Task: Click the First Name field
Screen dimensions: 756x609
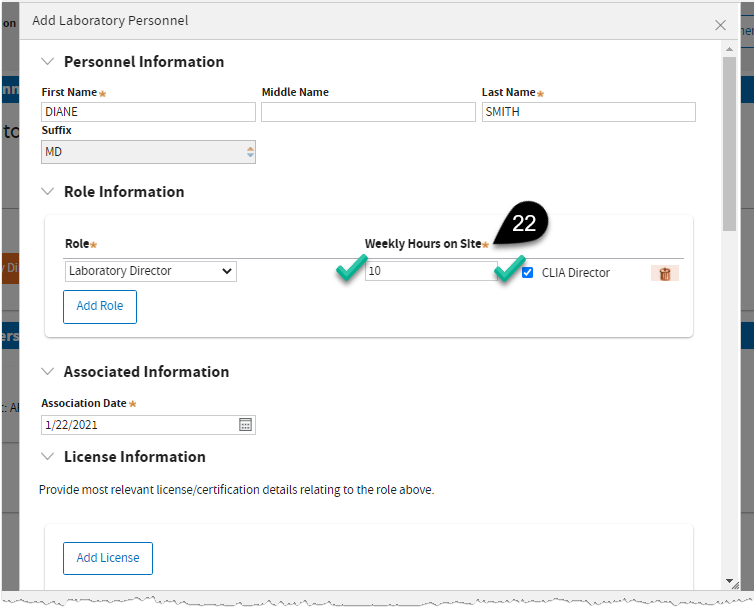Action: tap(148, 112)
